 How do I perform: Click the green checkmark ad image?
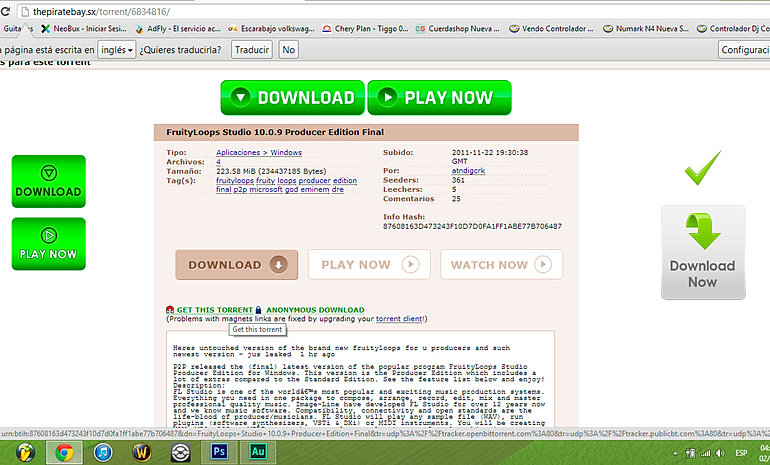click(703, 168)
